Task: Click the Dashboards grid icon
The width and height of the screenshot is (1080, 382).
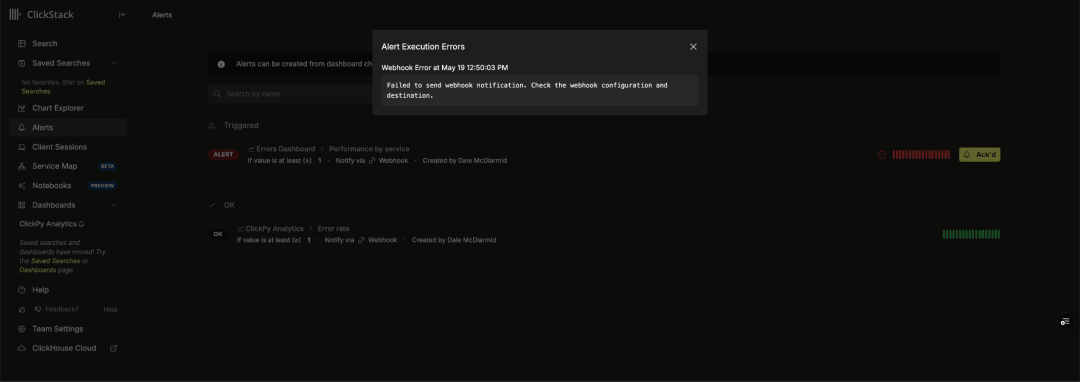Action: 21,205
